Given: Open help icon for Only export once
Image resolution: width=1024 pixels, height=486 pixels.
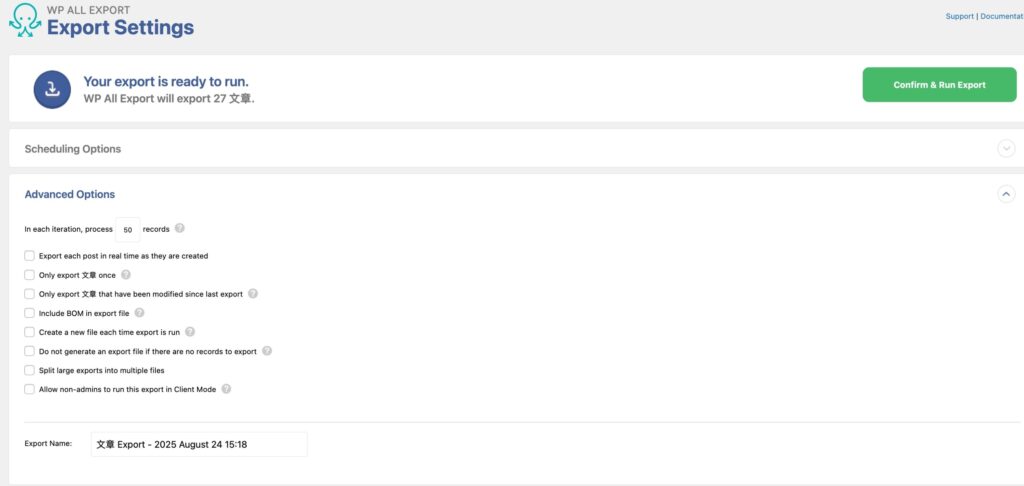Looking at the screenshot, I should (126, 274).
